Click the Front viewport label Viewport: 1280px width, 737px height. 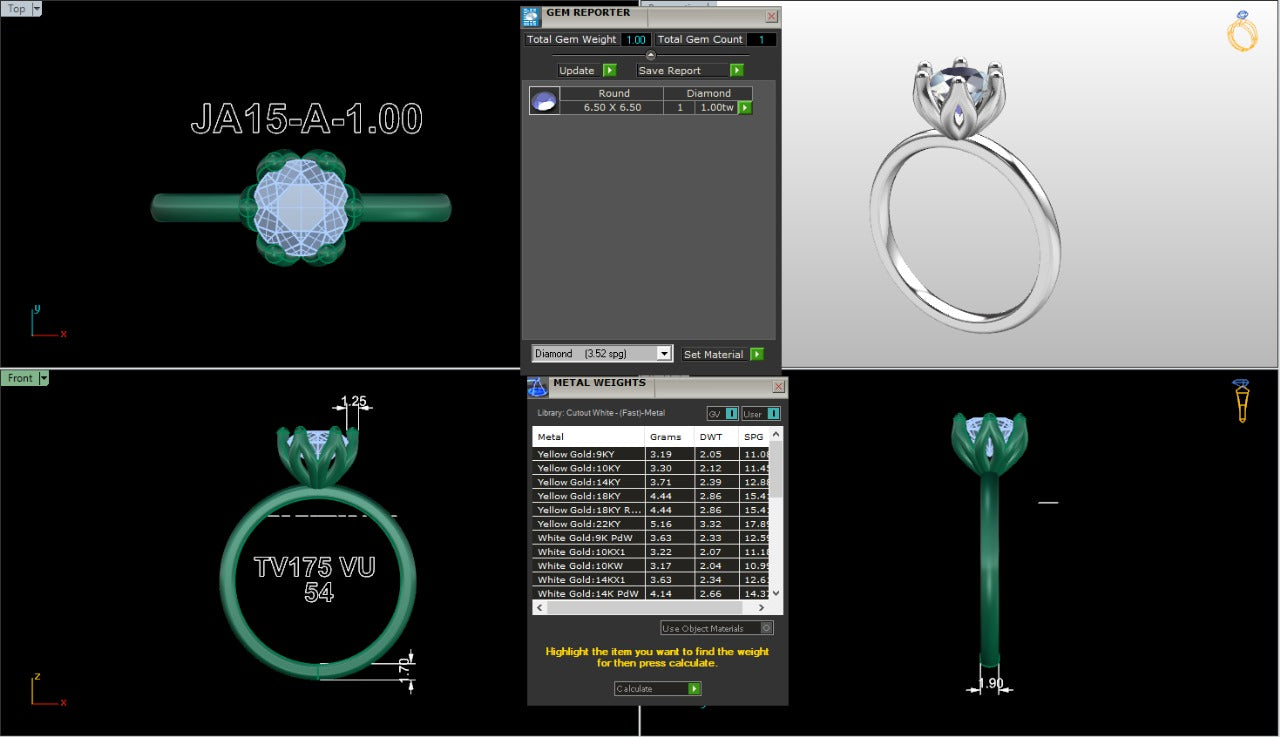[x=20, y=378]
